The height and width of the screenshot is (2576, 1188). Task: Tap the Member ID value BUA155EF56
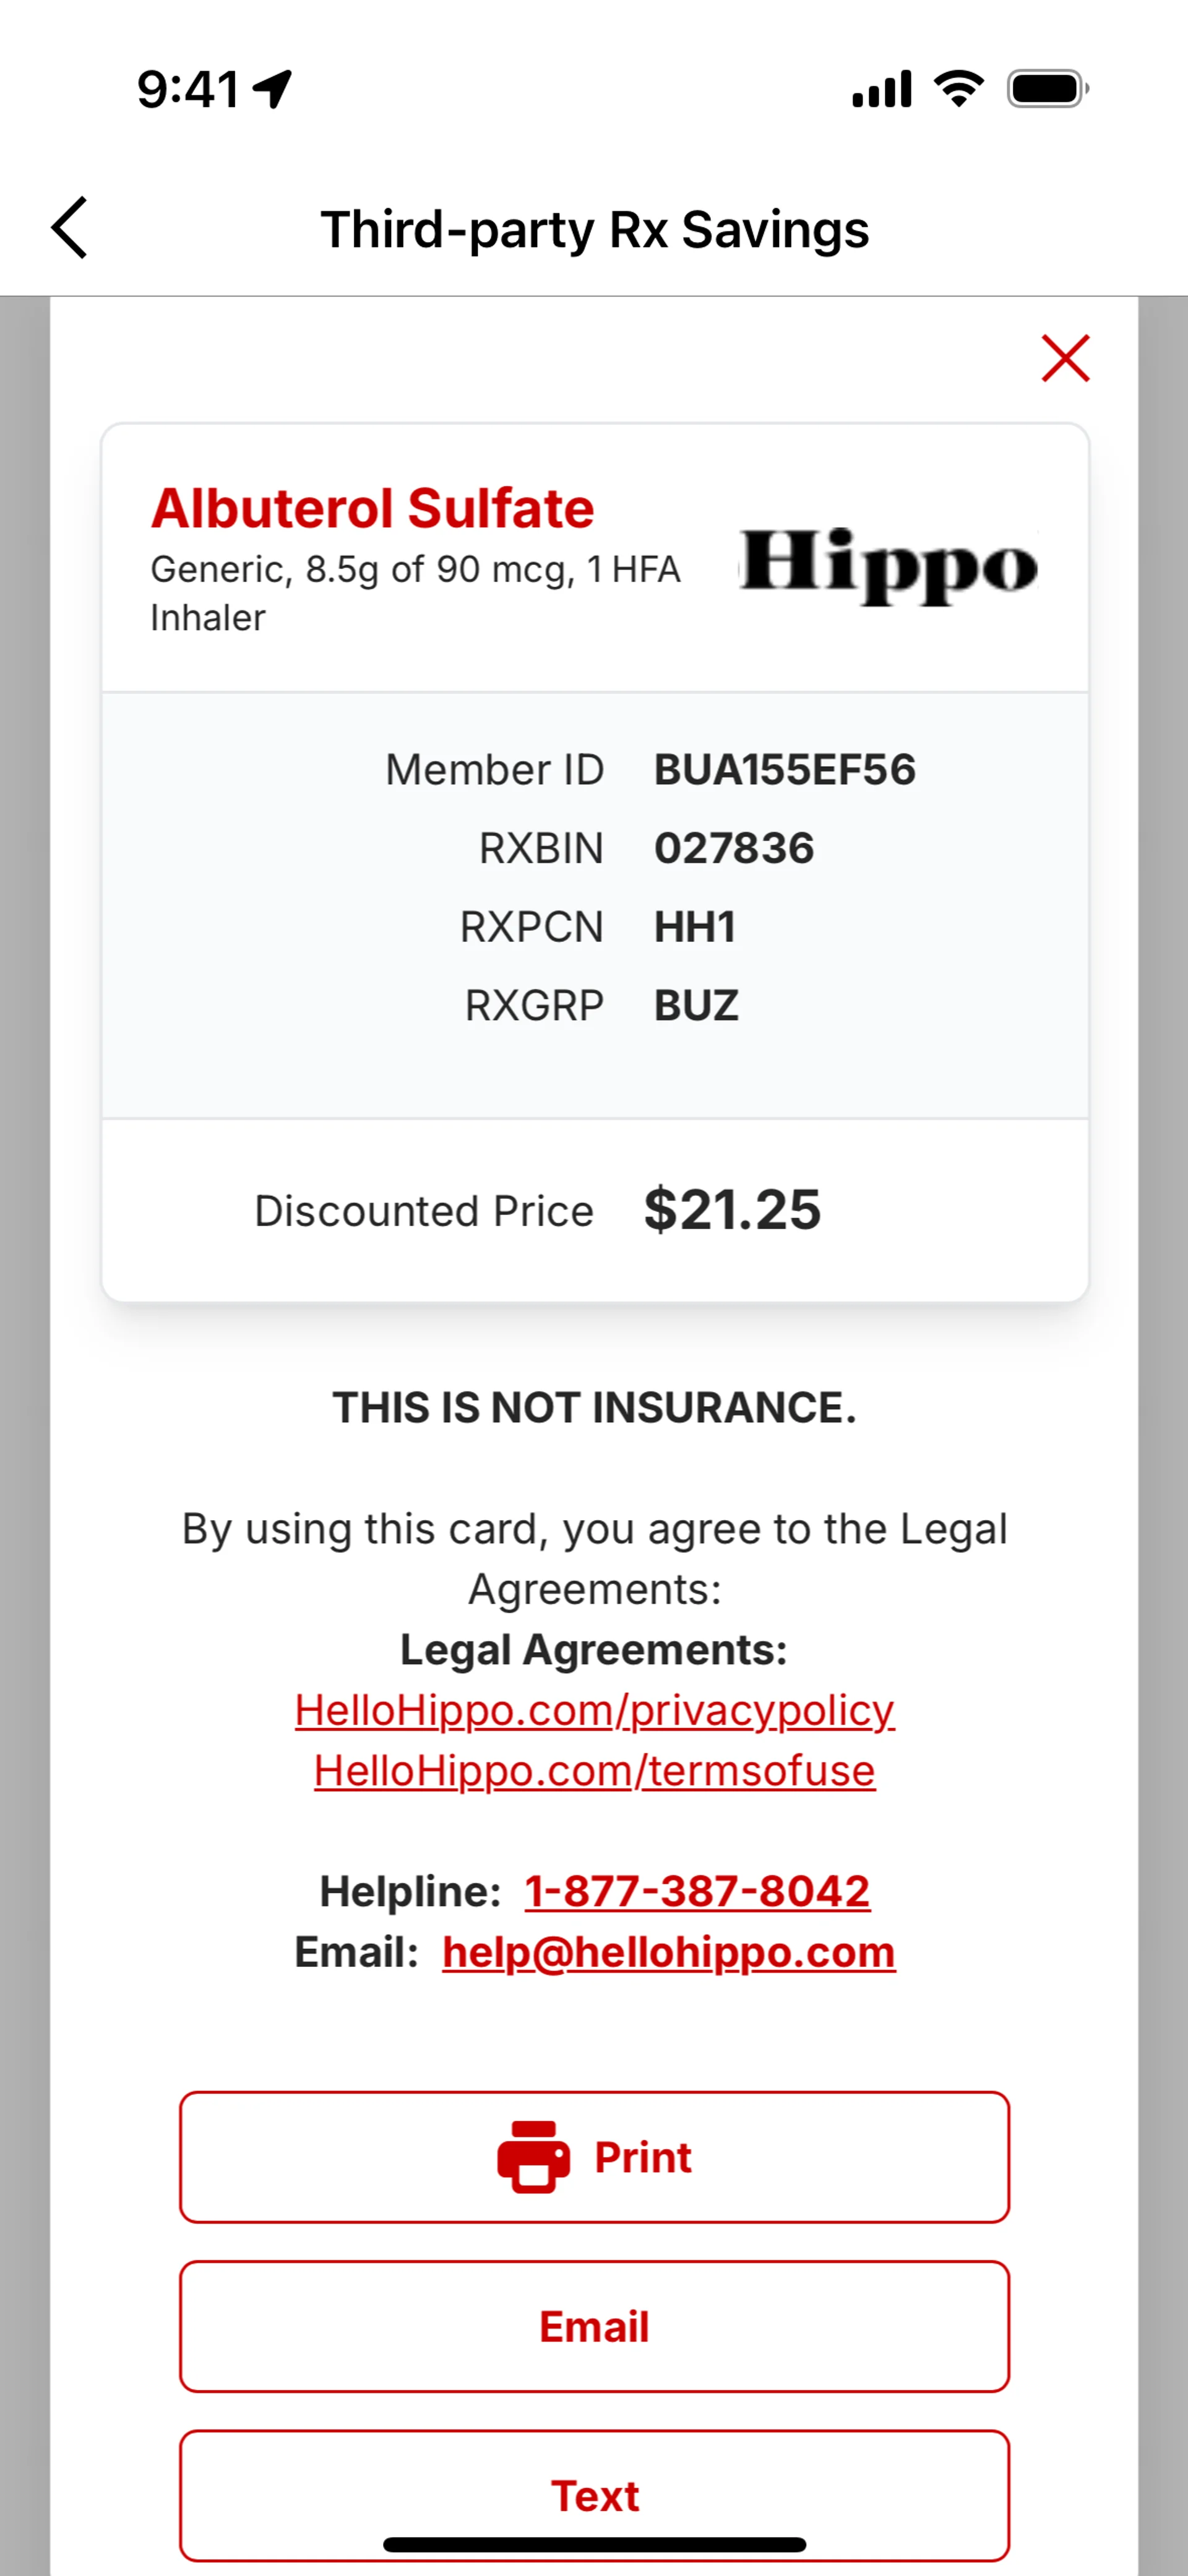pos(784,770)
